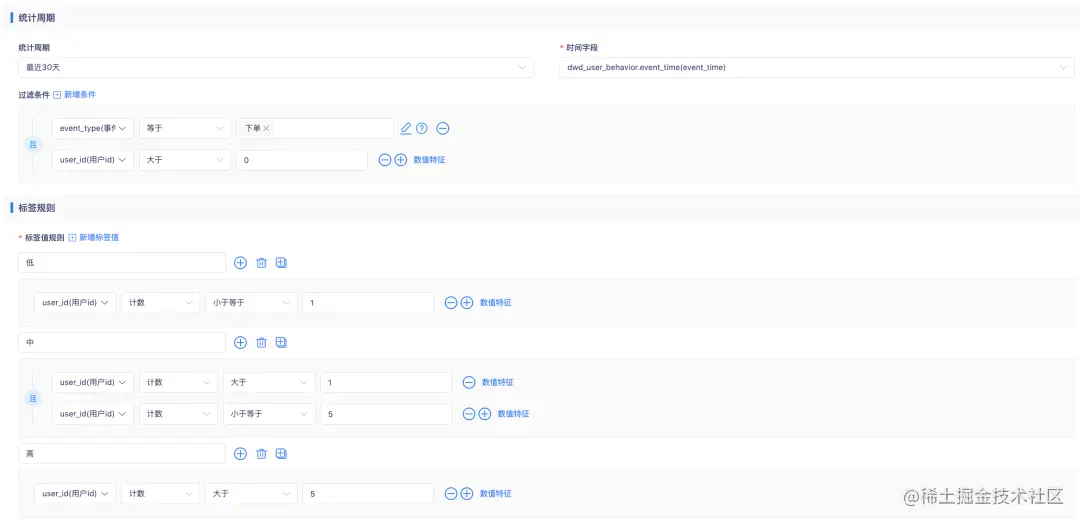Duplicate the 高 label value with copy icon

pos(281,453)
